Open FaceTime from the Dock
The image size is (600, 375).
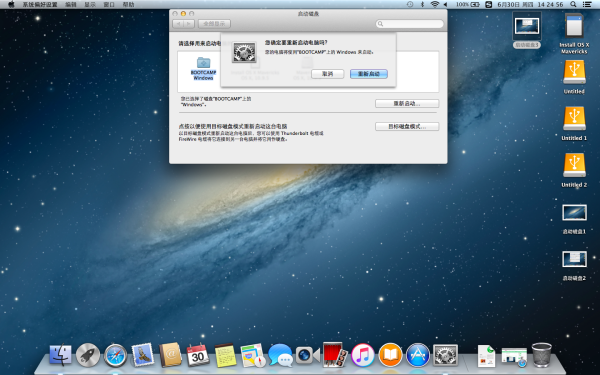pos(308,355)
